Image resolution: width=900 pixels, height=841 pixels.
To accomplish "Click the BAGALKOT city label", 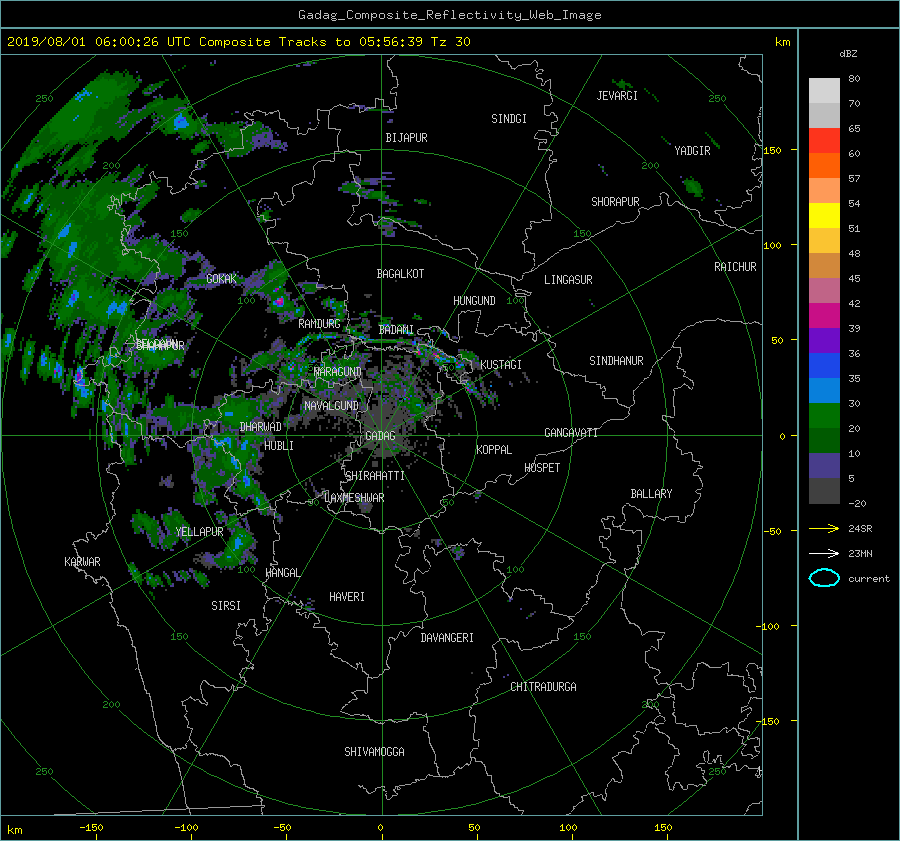I will (400, 274).
